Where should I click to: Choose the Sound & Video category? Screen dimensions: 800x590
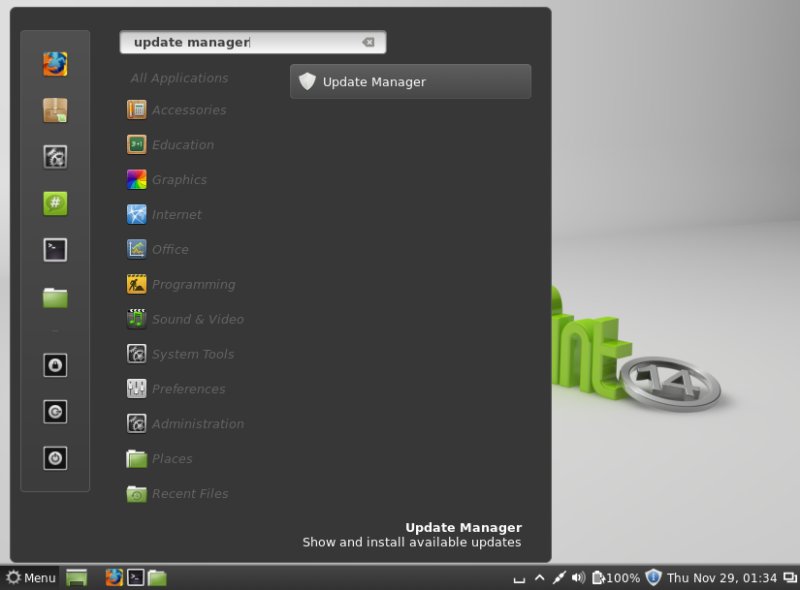[197, 319]
